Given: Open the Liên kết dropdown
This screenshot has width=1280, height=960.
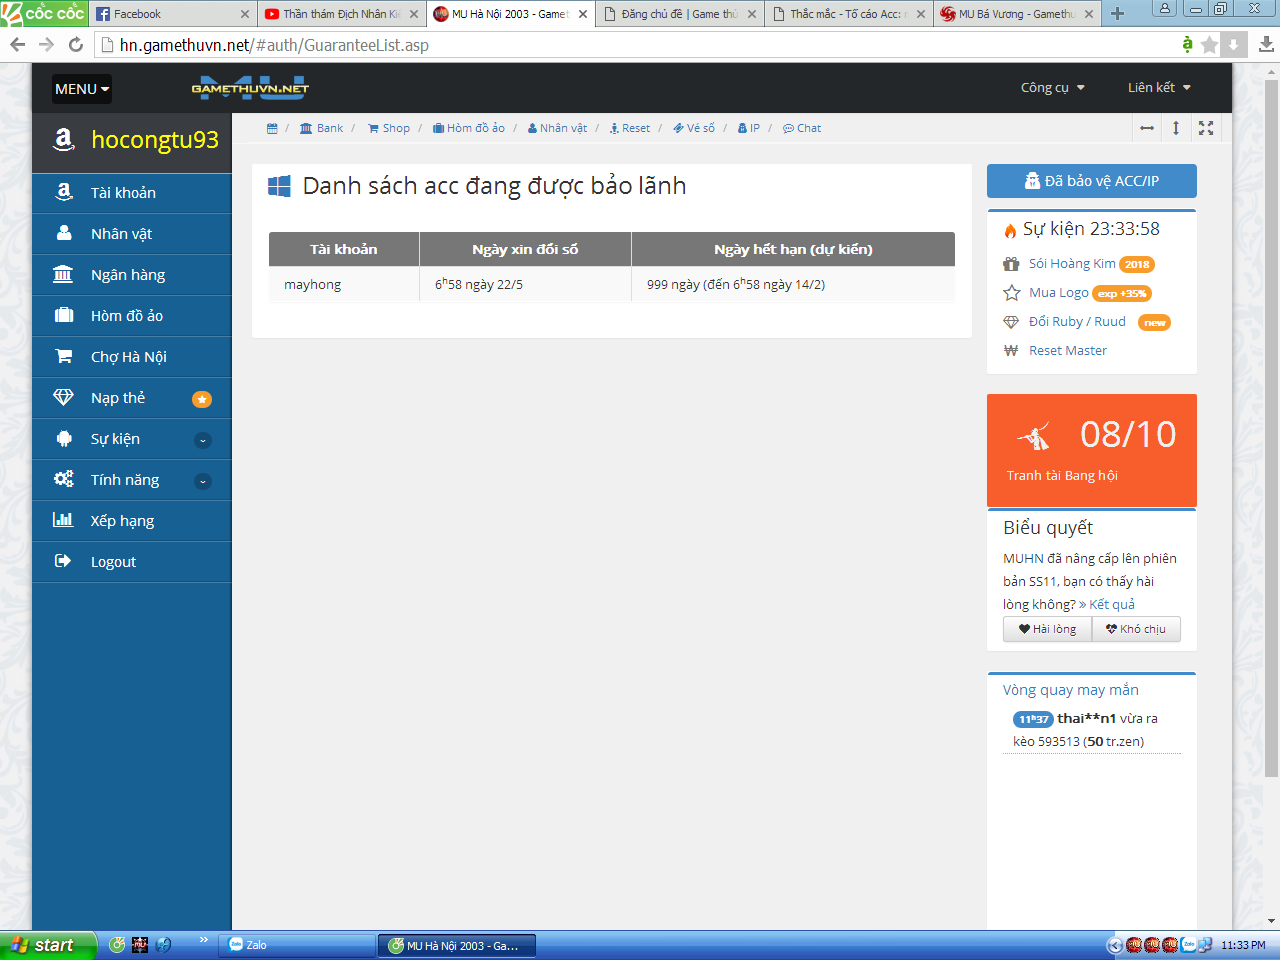Looking at the screenshot, I should tap(1159, 88).
